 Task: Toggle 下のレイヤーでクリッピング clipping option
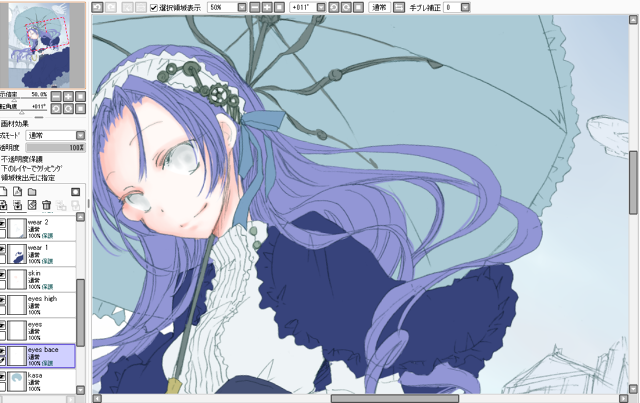point(31,168)
